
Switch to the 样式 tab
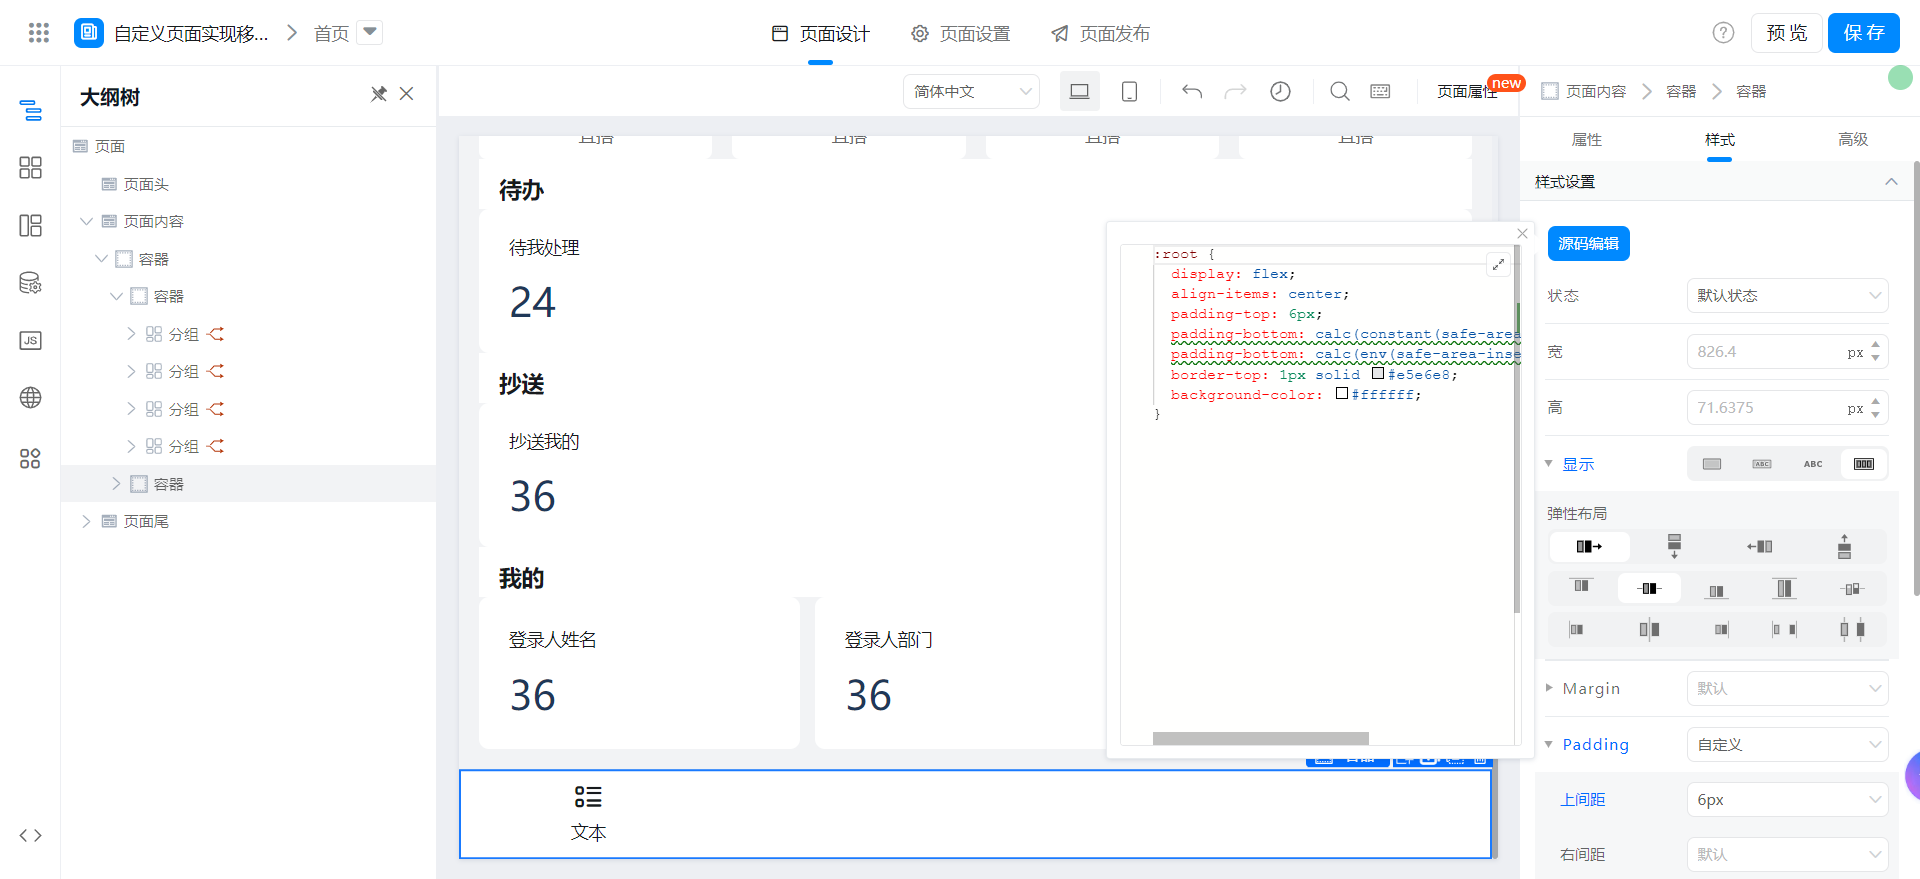(x=1720, y=139)
